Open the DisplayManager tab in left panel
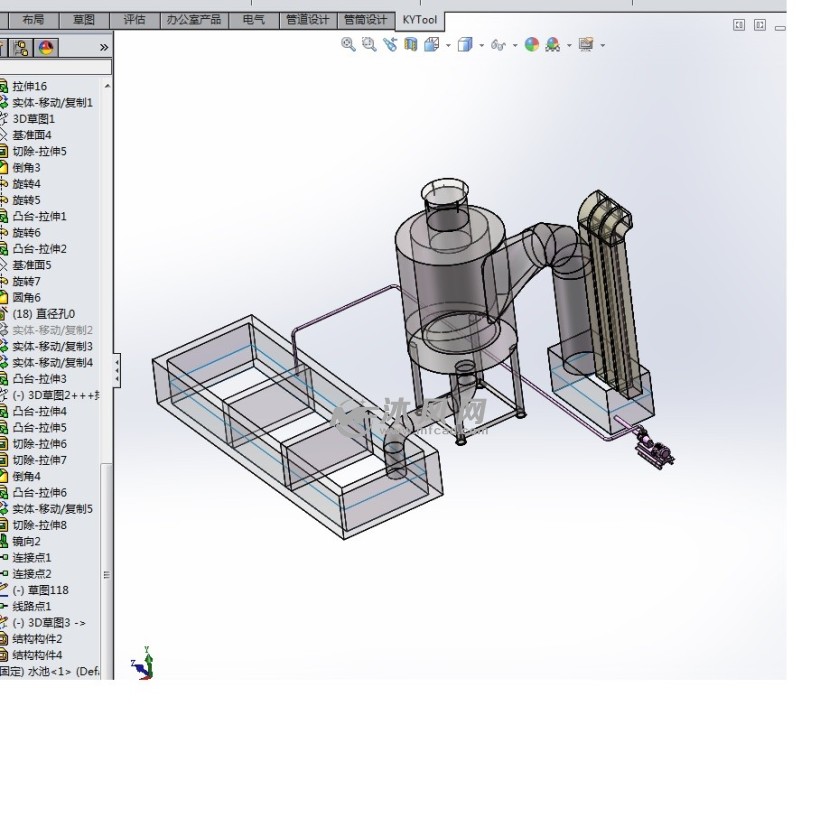Image resolution: width=820 pixels, height=836 pixels. coord(45,47)
